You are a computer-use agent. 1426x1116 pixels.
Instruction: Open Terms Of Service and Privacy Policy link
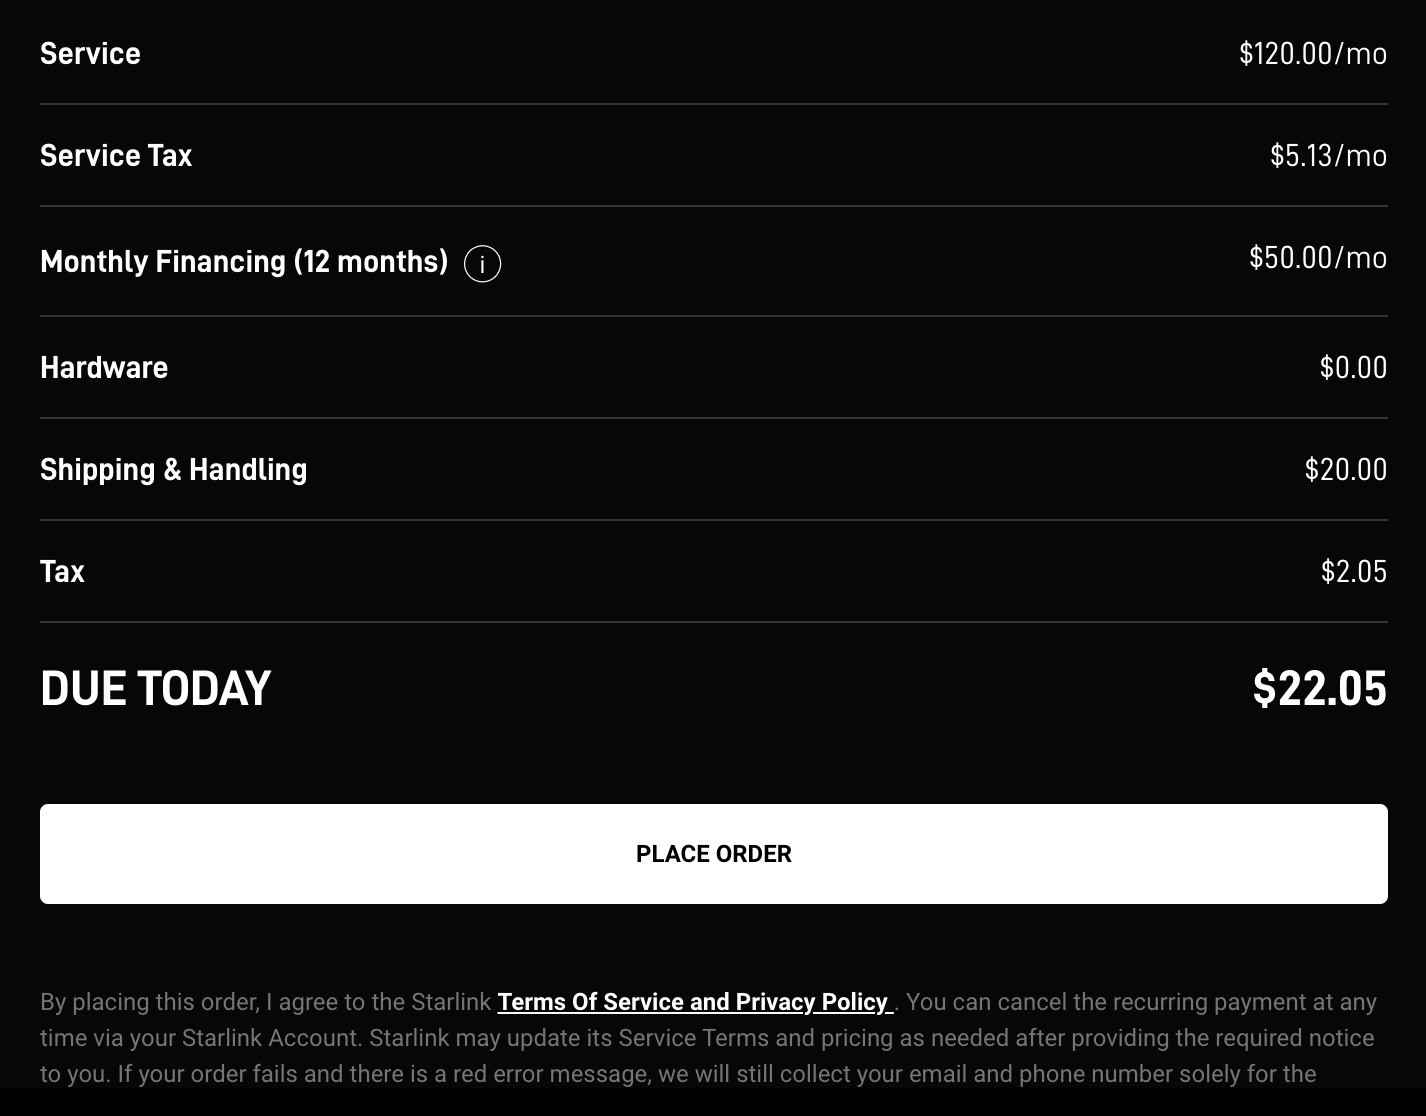click(x=695, y=1002)
